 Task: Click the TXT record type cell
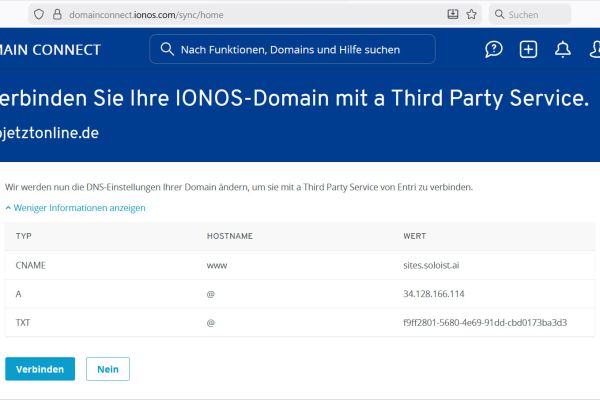coord(23,323)
